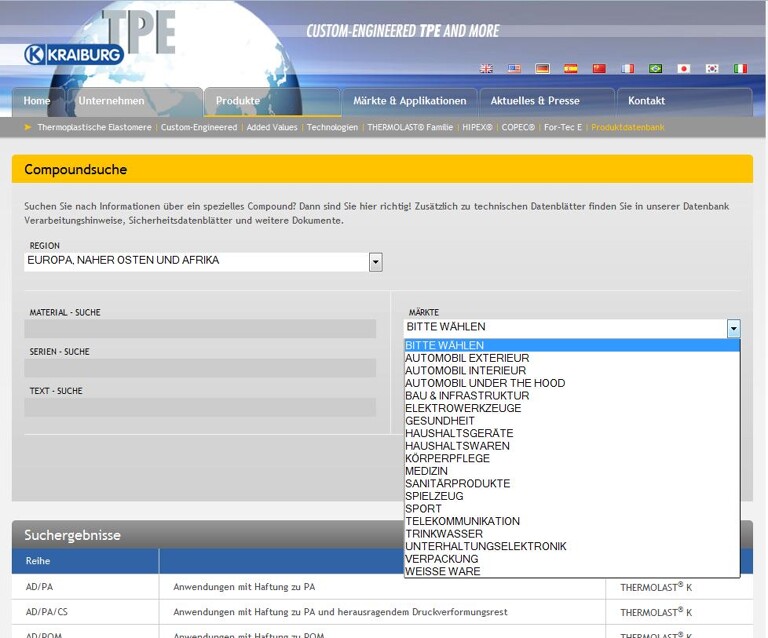Select the German flag language icon

coord(542,69)
